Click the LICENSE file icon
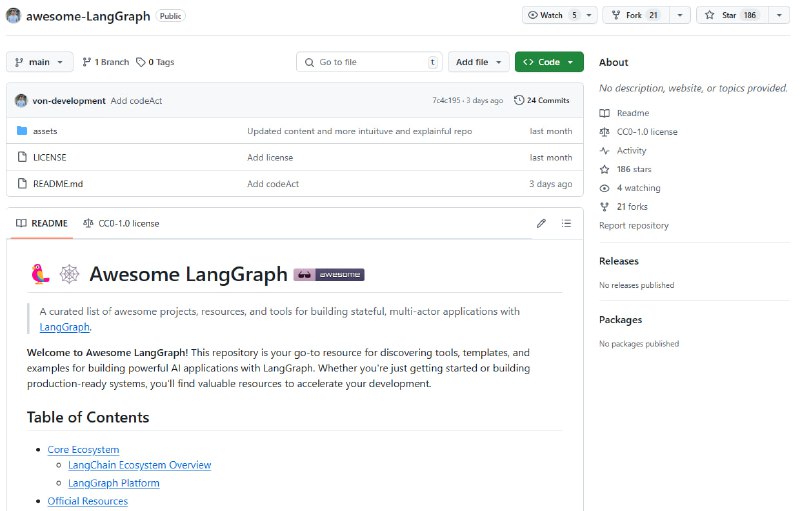Viewport: 800px width, 511px height. point(22,157)
